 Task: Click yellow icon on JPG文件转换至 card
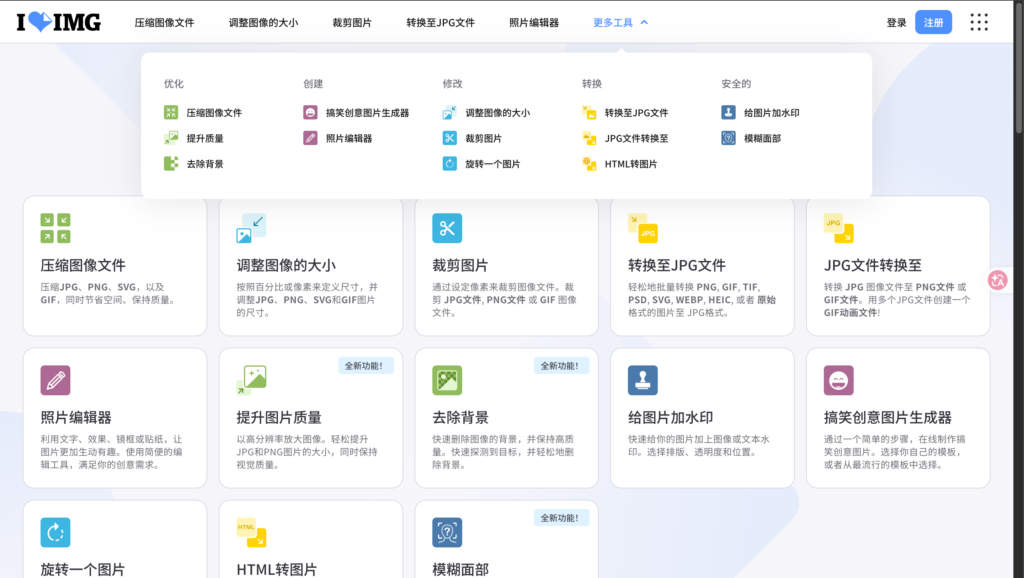pos(839,228)
